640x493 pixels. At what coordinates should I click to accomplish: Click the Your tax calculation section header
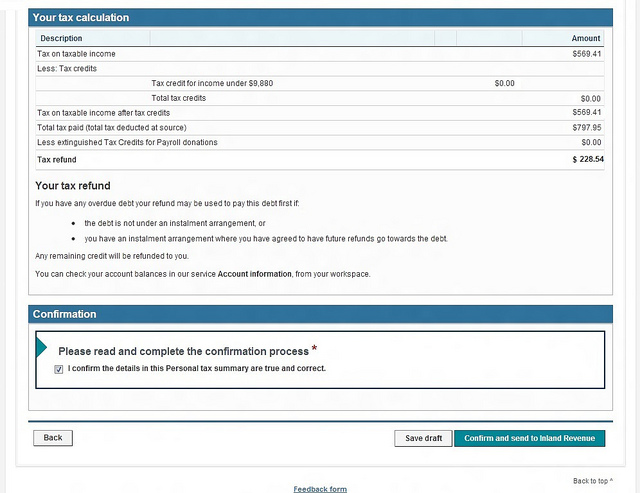pos(81,18)
